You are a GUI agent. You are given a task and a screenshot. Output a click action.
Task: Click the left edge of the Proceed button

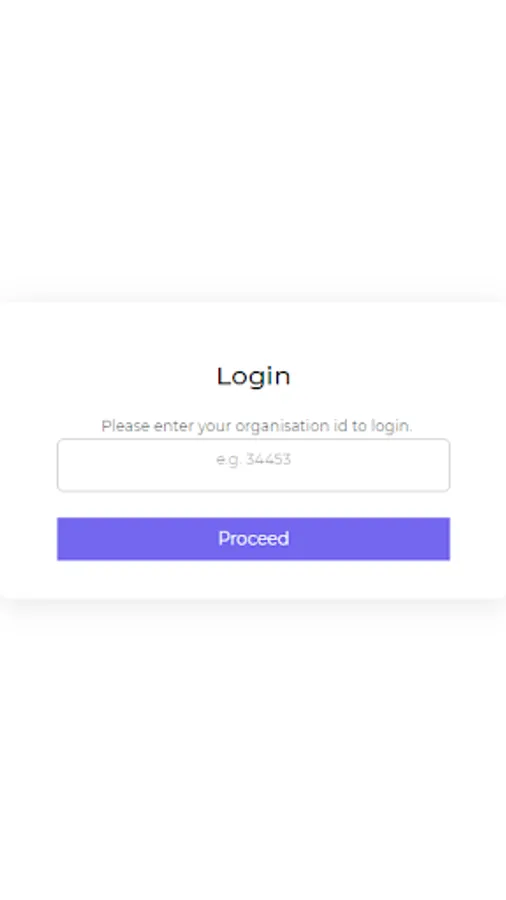click(x=66, y=538)
